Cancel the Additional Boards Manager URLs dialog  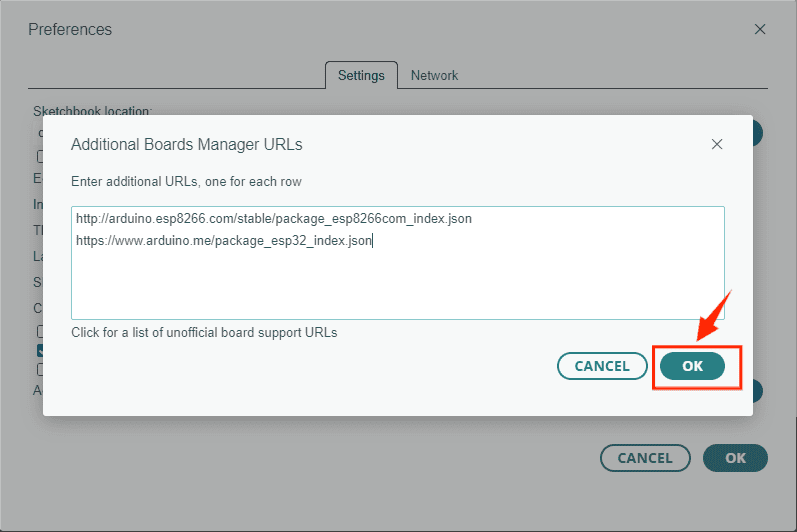click(x=602, y=366)
